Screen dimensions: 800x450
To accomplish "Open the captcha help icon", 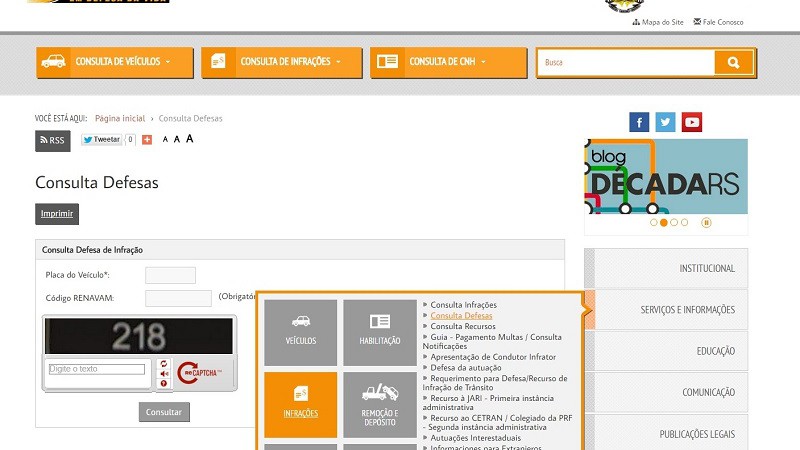I will [x=164, y=384].
